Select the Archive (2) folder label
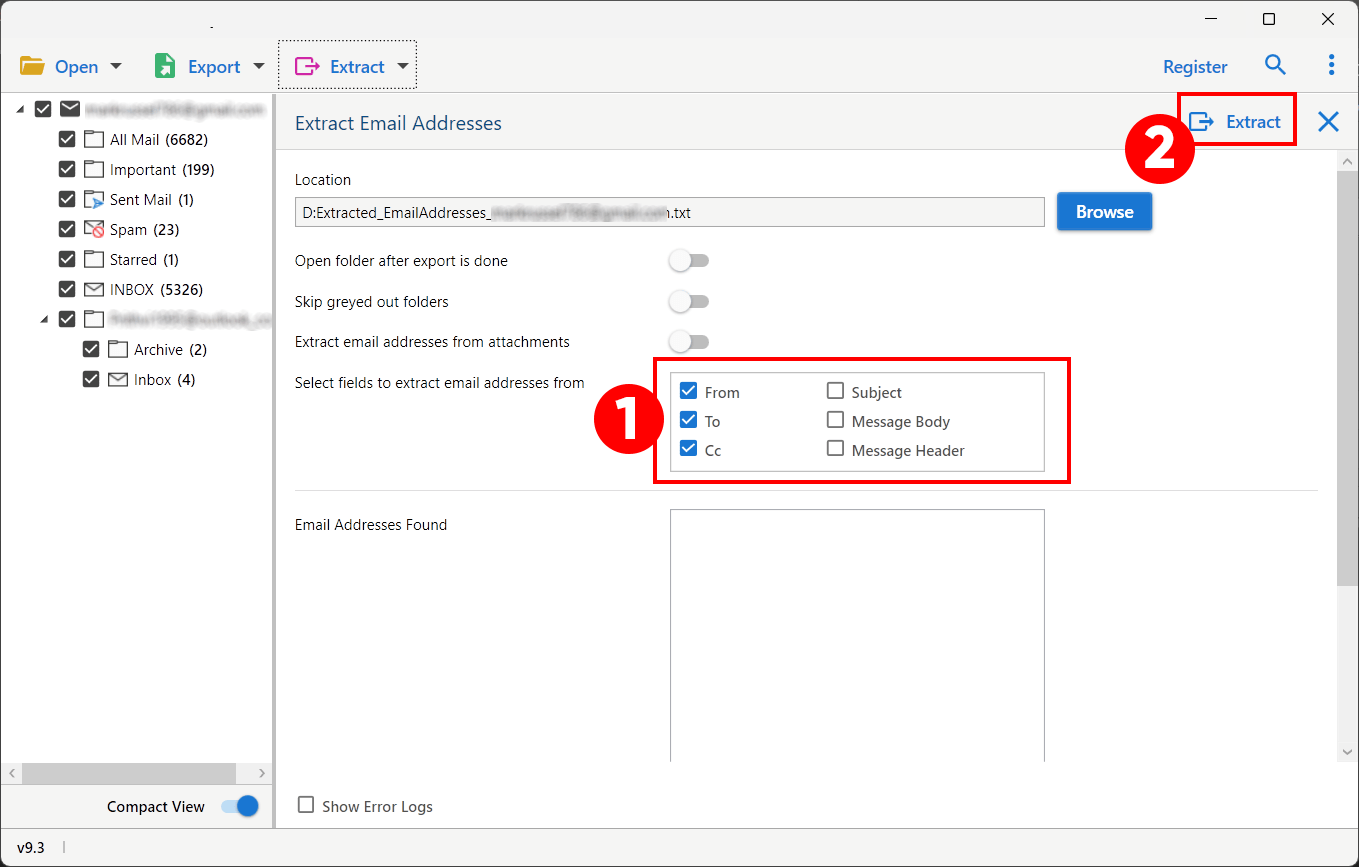Viewport: 1359px width, 867px height. click(170, 350)
